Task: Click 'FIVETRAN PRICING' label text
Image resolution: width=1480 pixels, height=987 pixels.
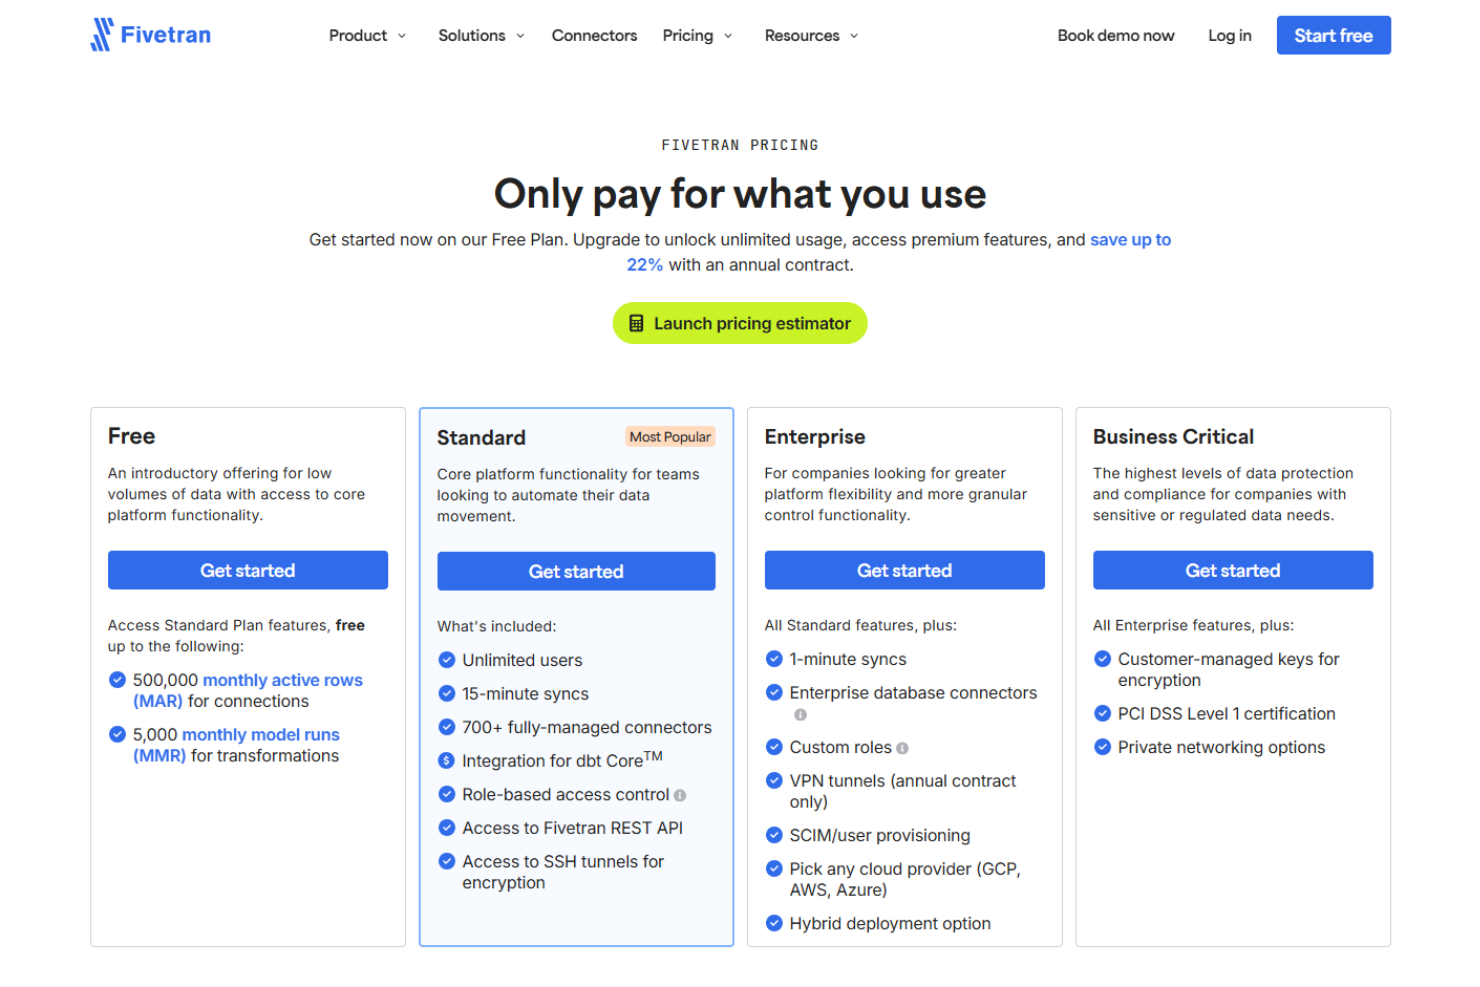Action: (740, 145)
